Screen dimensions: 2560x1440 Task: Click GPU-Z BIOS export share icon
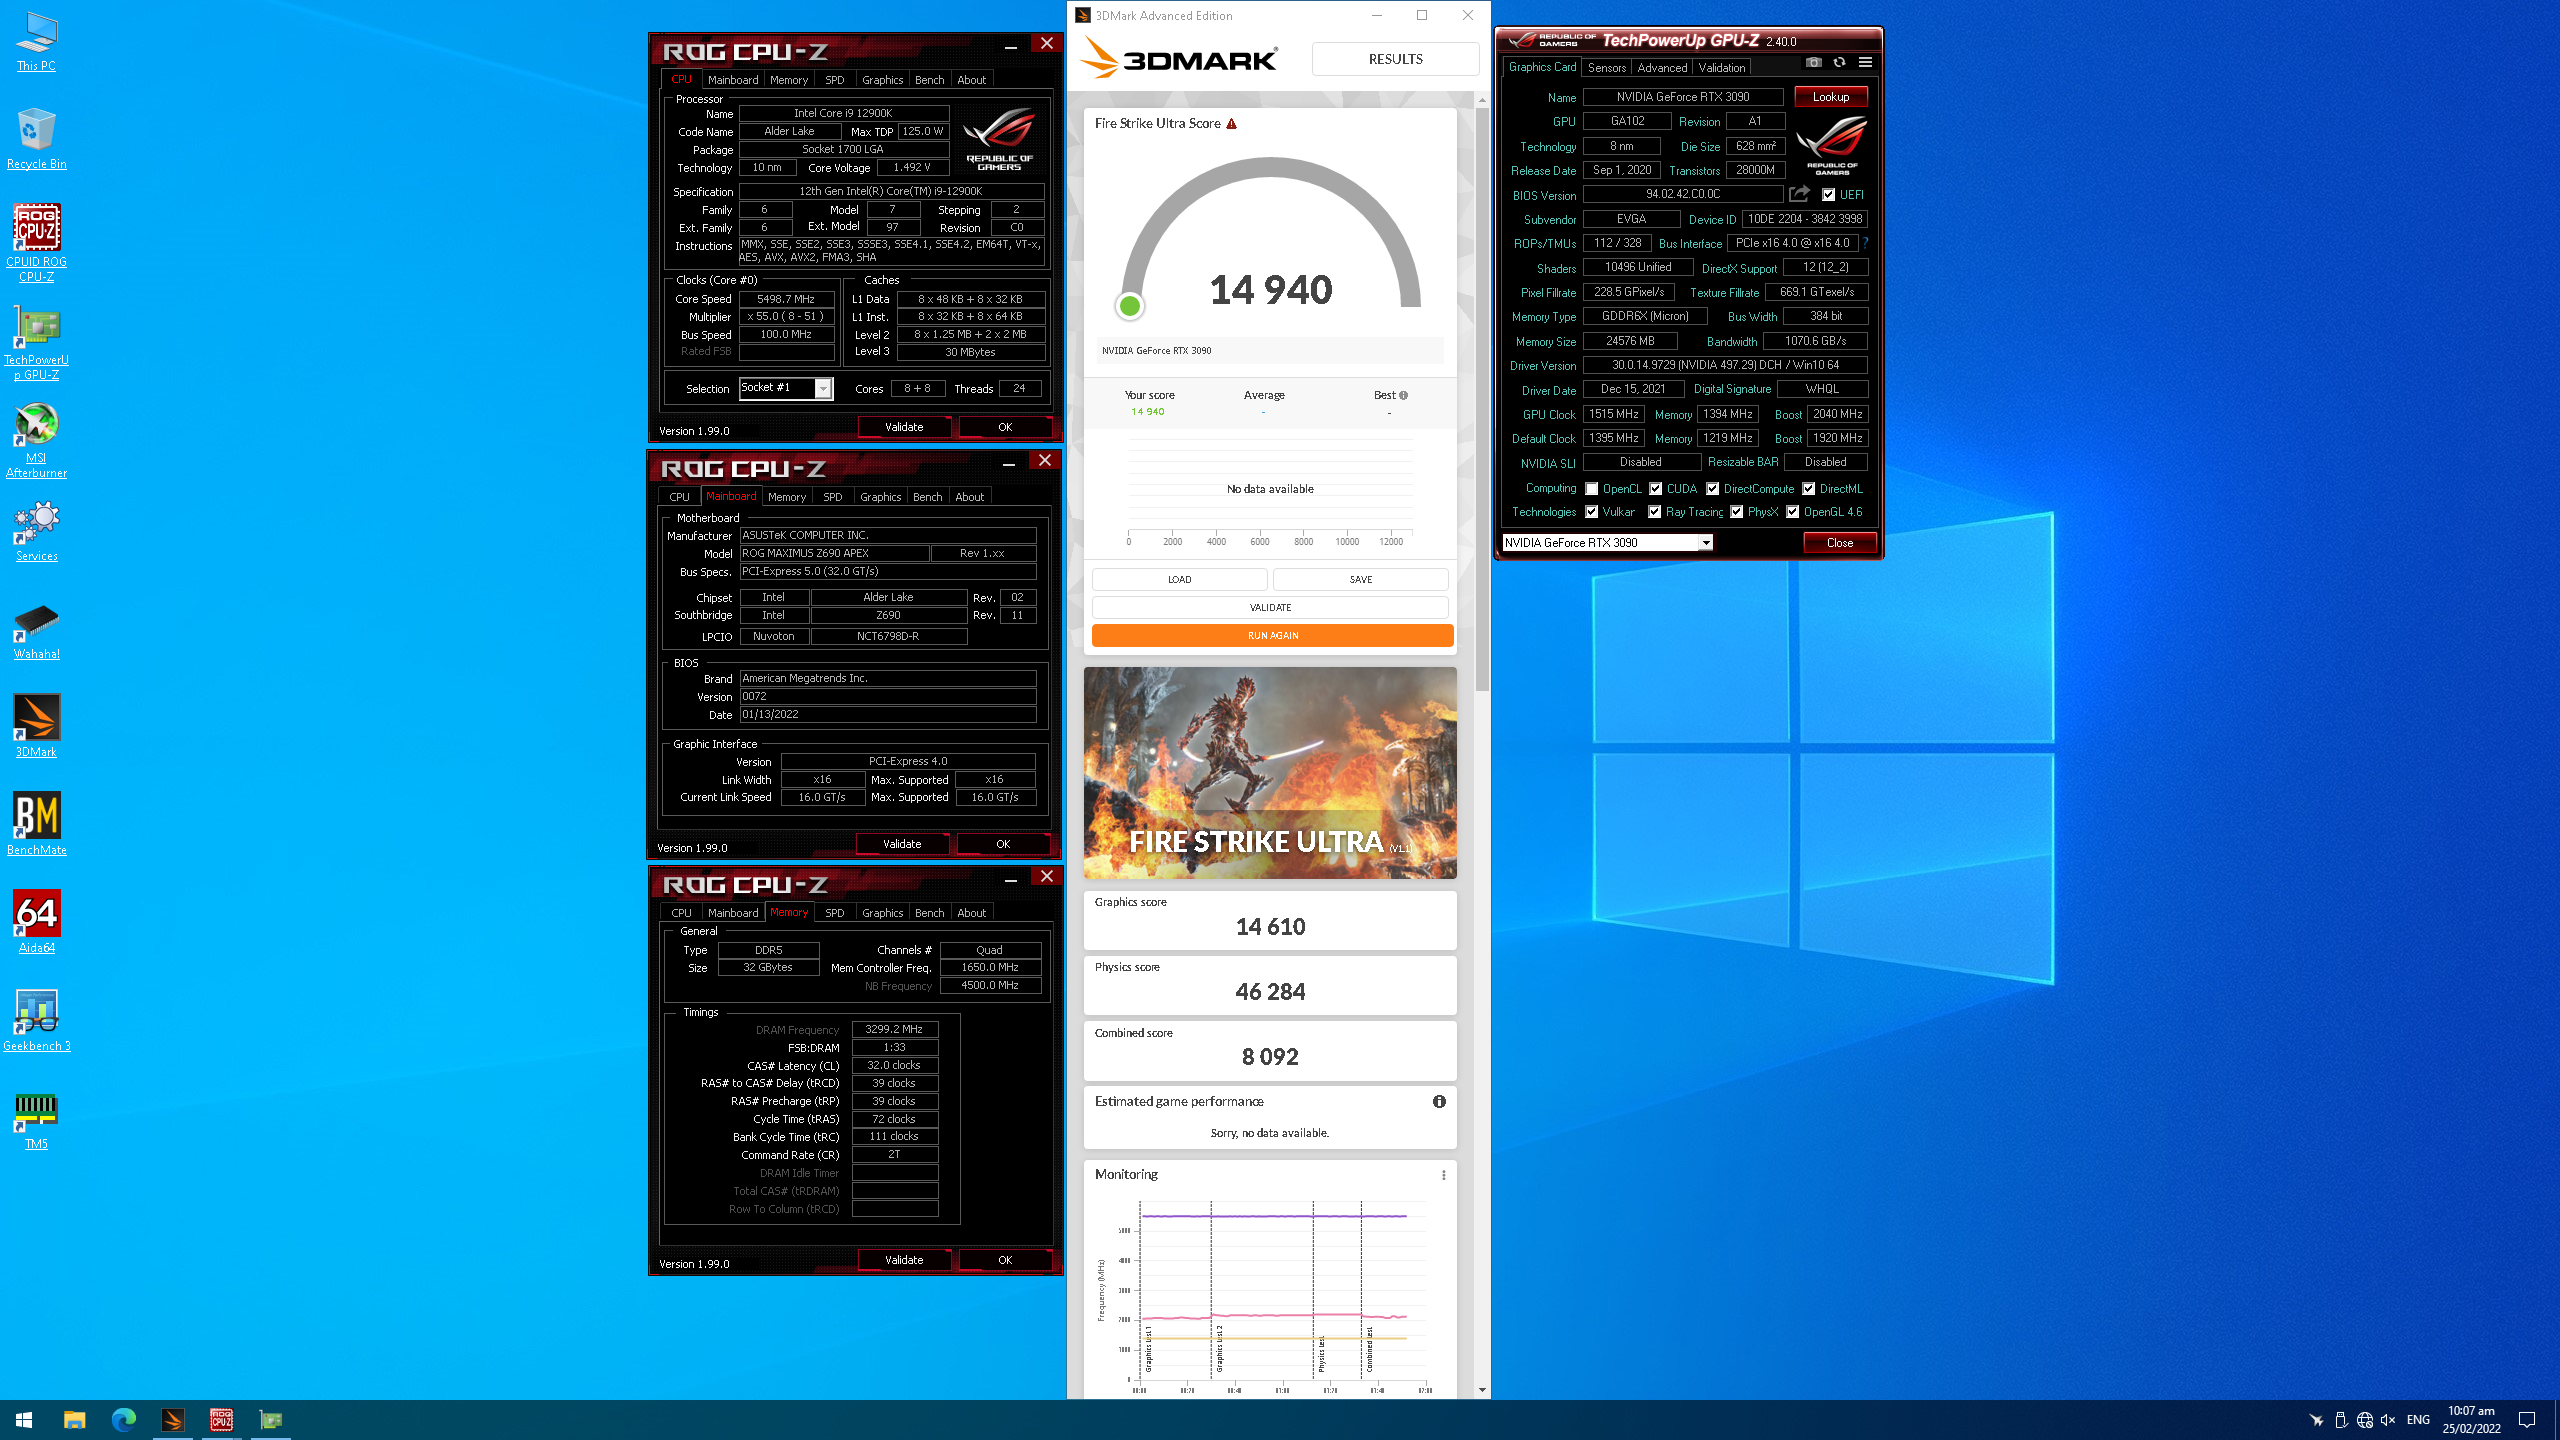1799,194
